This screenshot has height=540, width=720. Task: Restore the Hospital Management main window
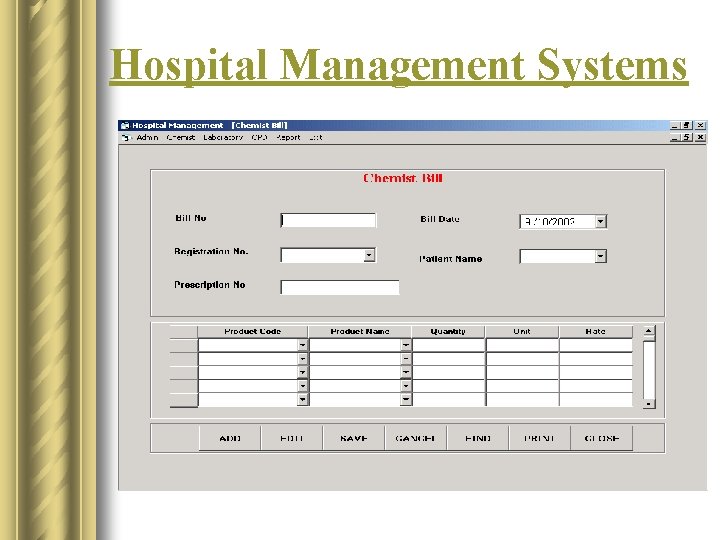(686, 125)
